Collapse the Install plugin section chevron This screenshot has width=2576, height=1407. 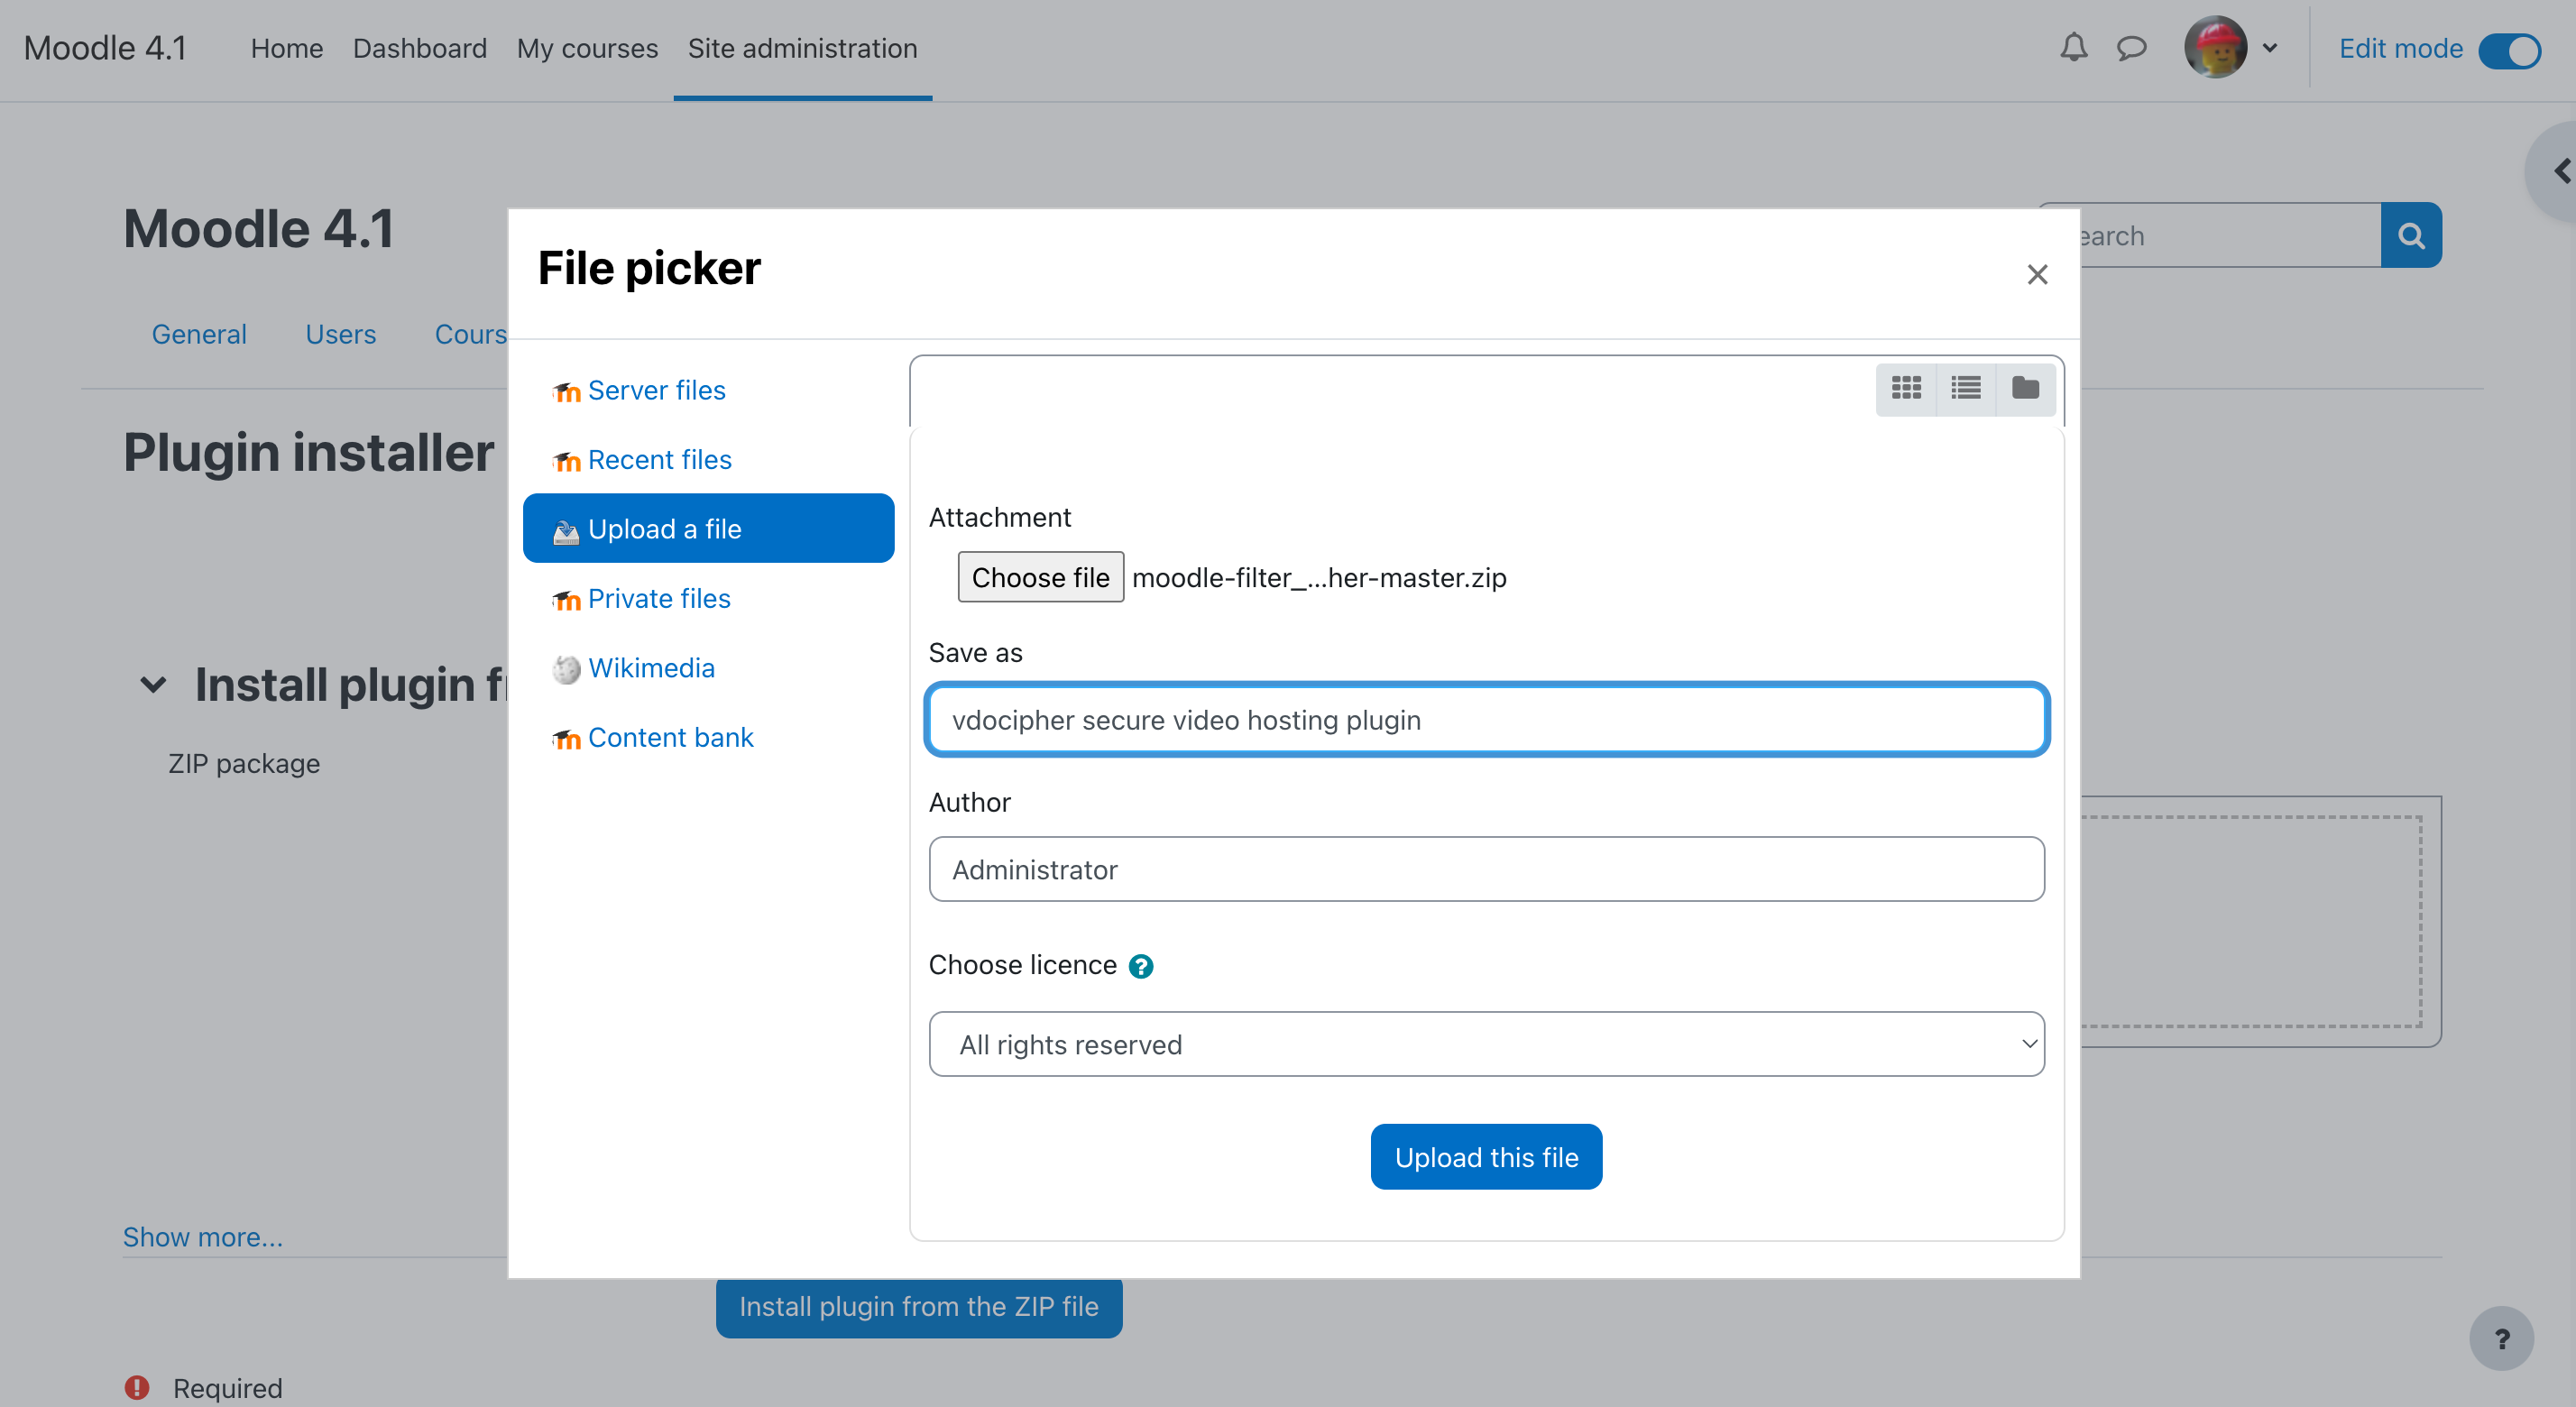pos(153,685)
